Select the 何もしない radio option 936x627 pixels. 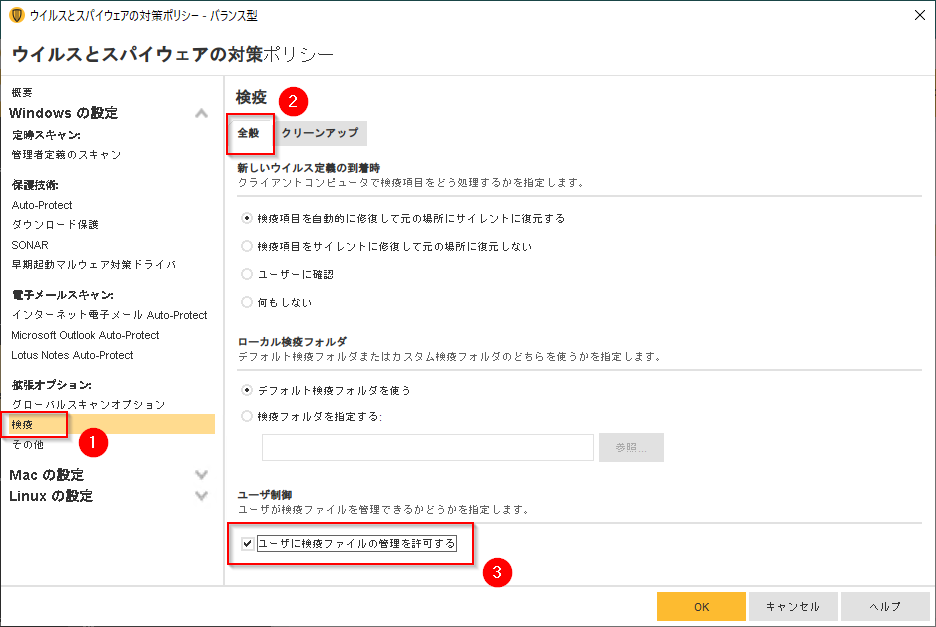click(247, 302)
